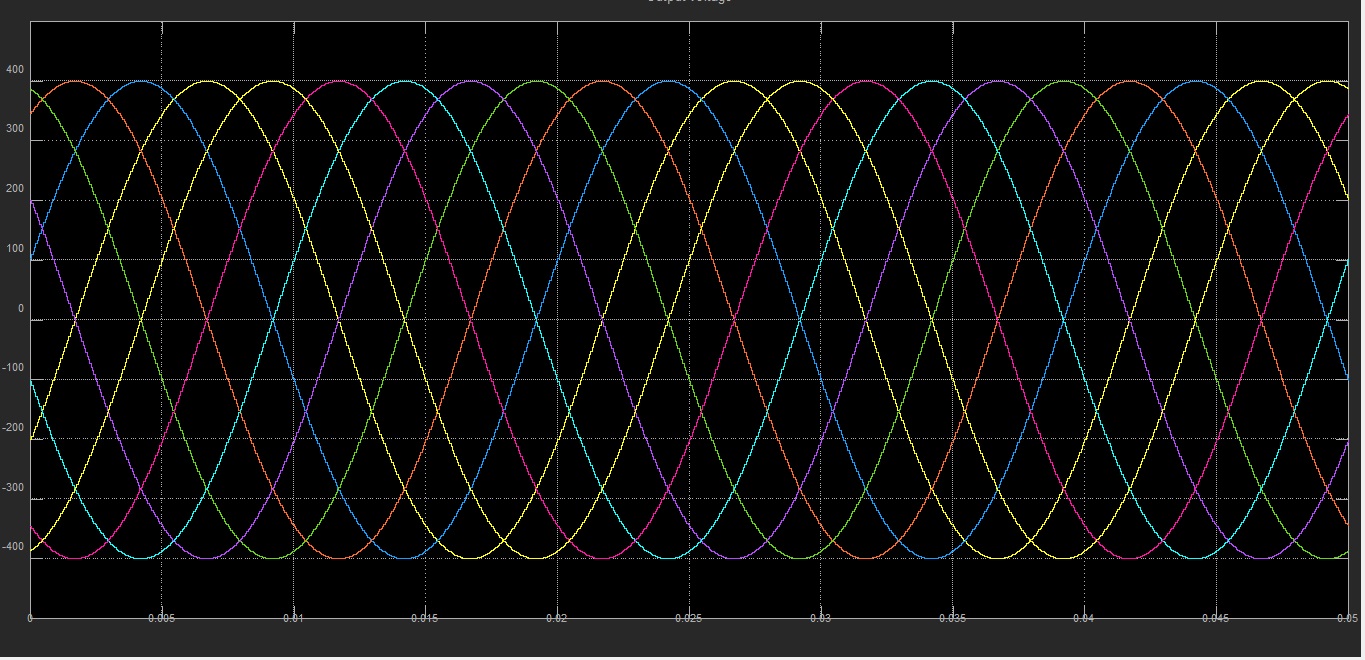Select the -100 y-axis tick label
This screenshot has width=1365, height=660.
[x=13, y=368]
